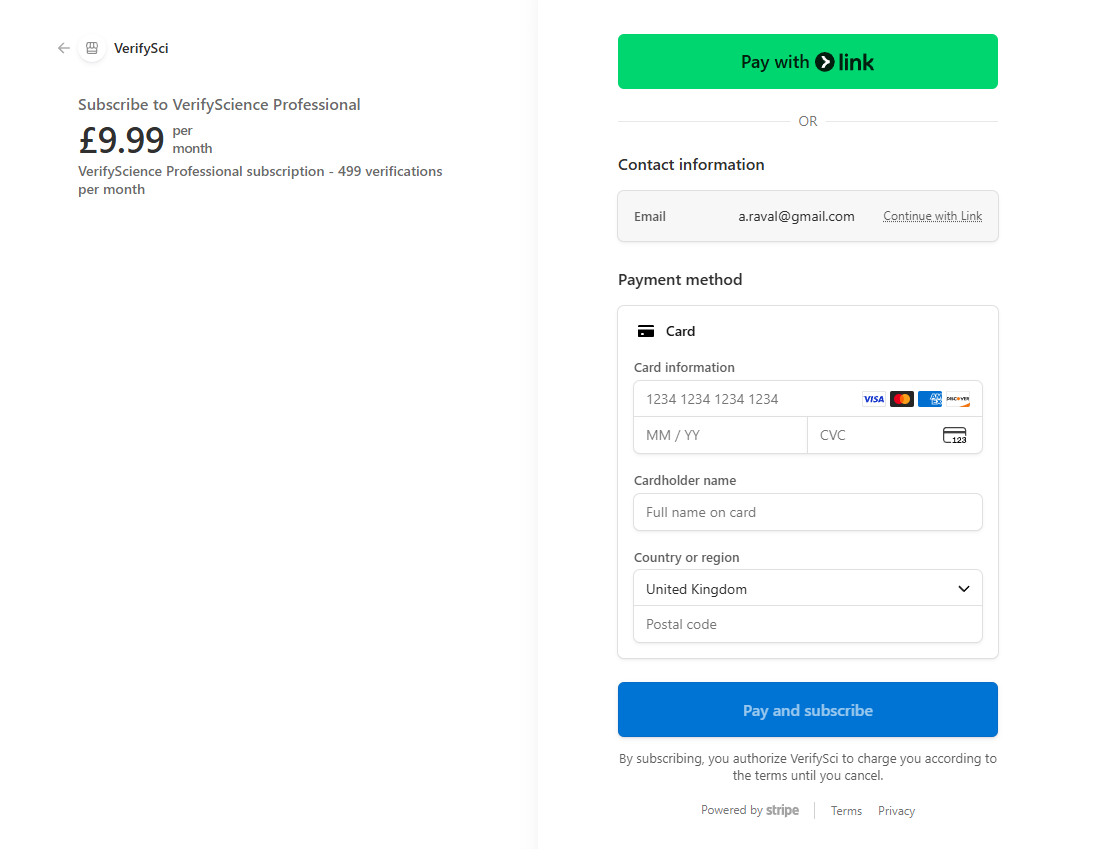Click the American Express brand icon
Image resolution: width=1115 pixels, height=849 pixels.
929,399
